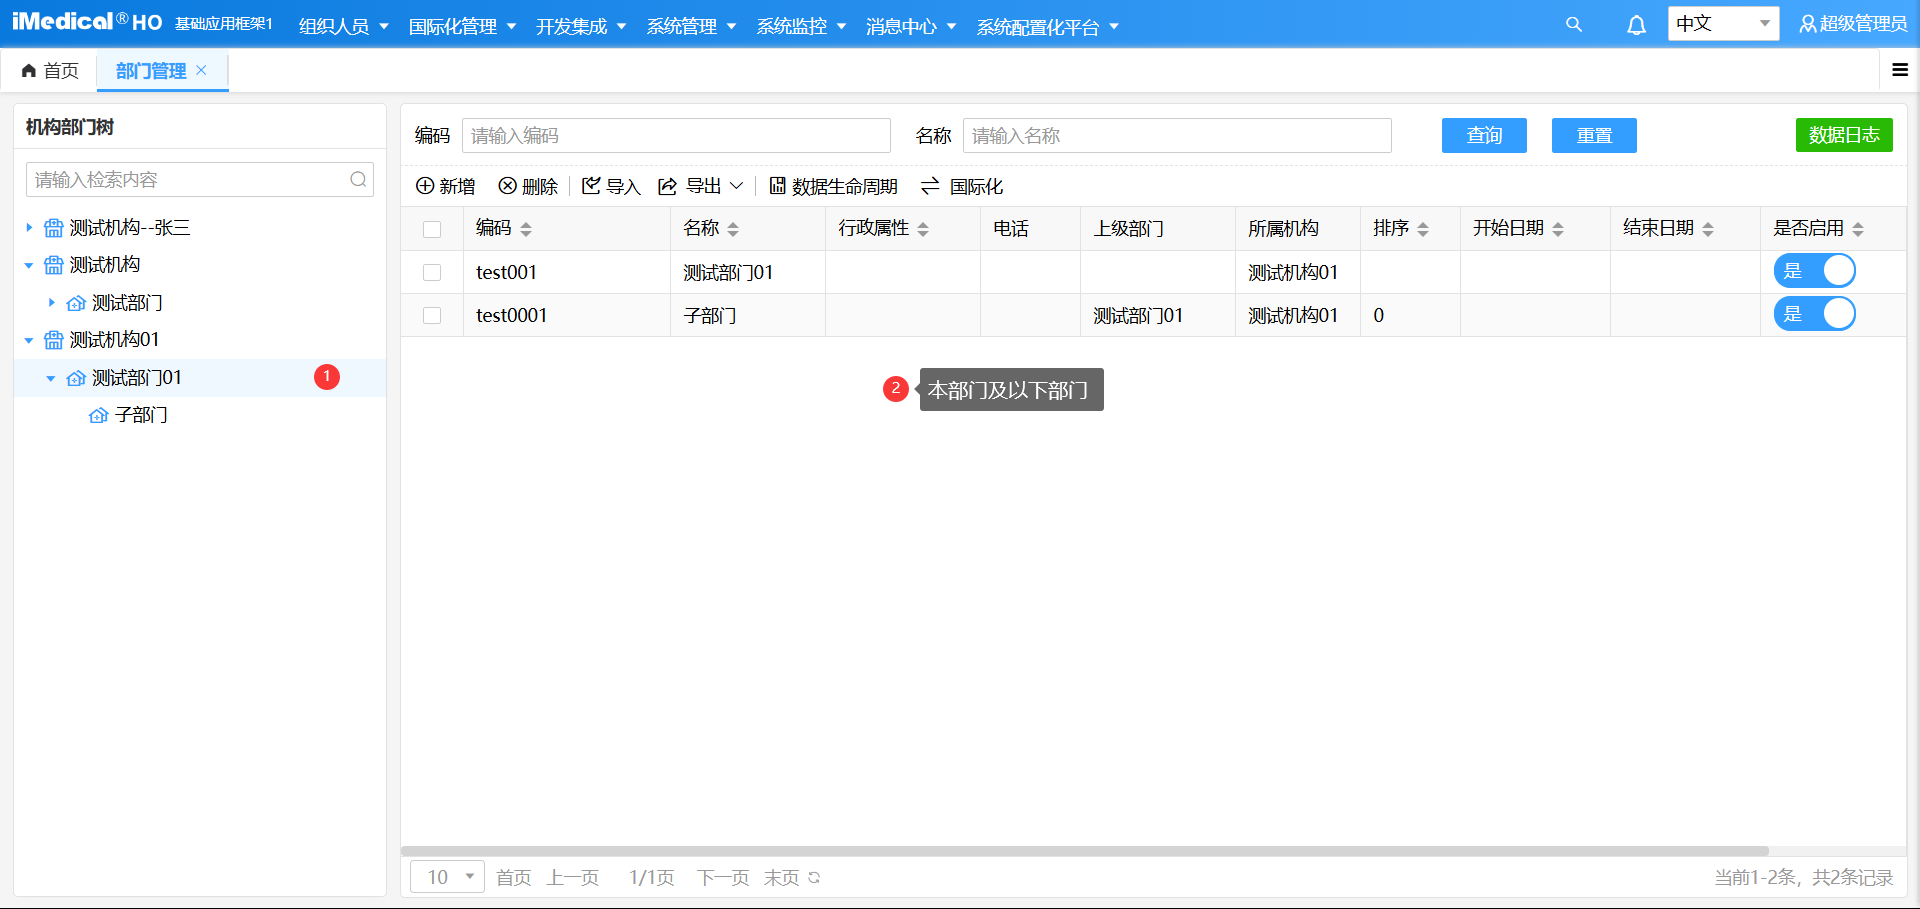1920x909 pixels.
Task: Disable the 是否启用 toggle for test001
Action: pyautogui.click(x=1815, y=270)
